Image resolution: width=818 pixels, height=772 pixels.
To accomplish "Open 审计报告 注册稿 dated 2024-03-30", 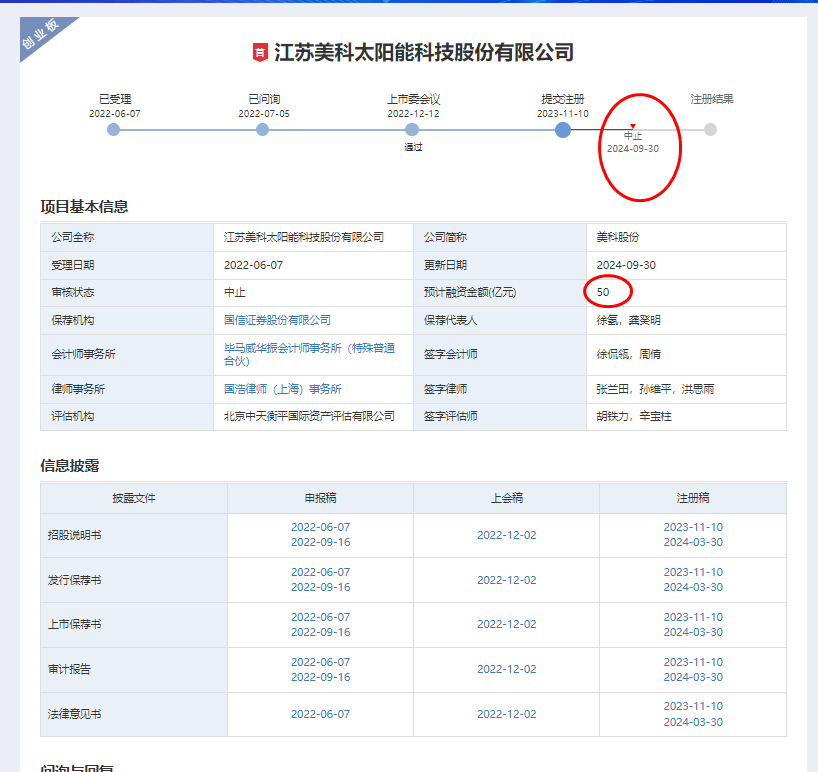I will coord(693,677).
